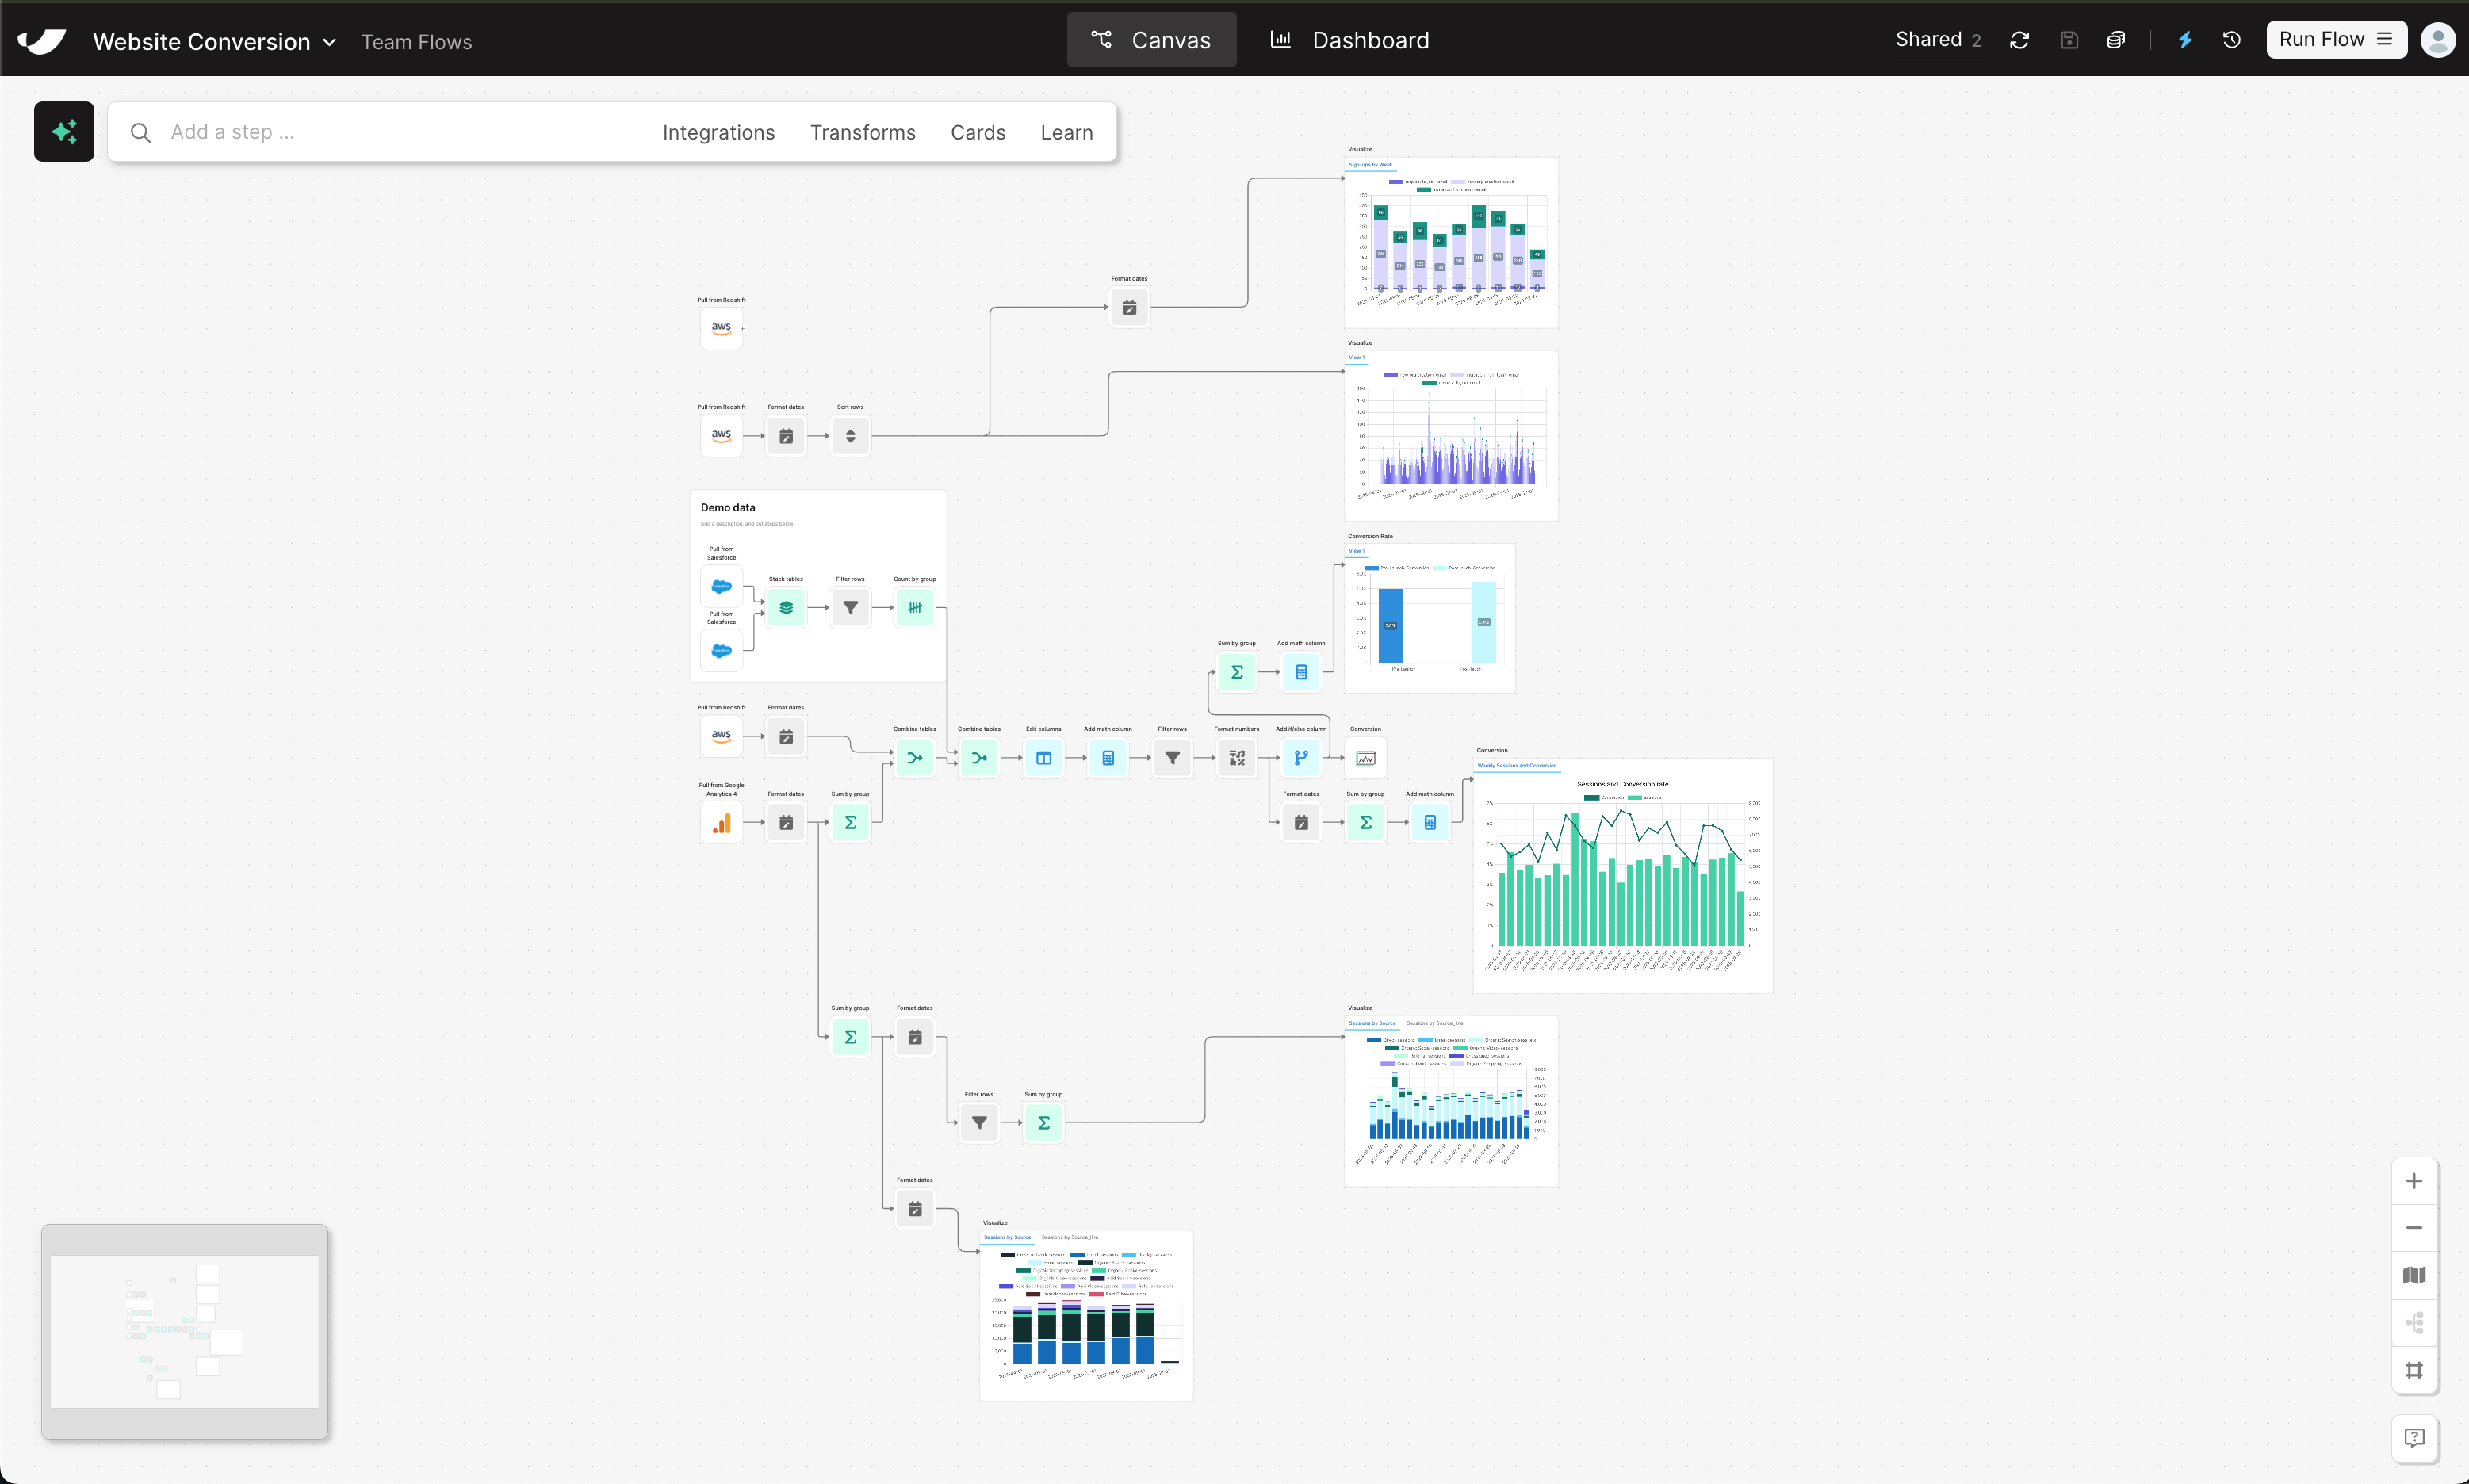Open the version history clock icon

(x=2231, y=40)
